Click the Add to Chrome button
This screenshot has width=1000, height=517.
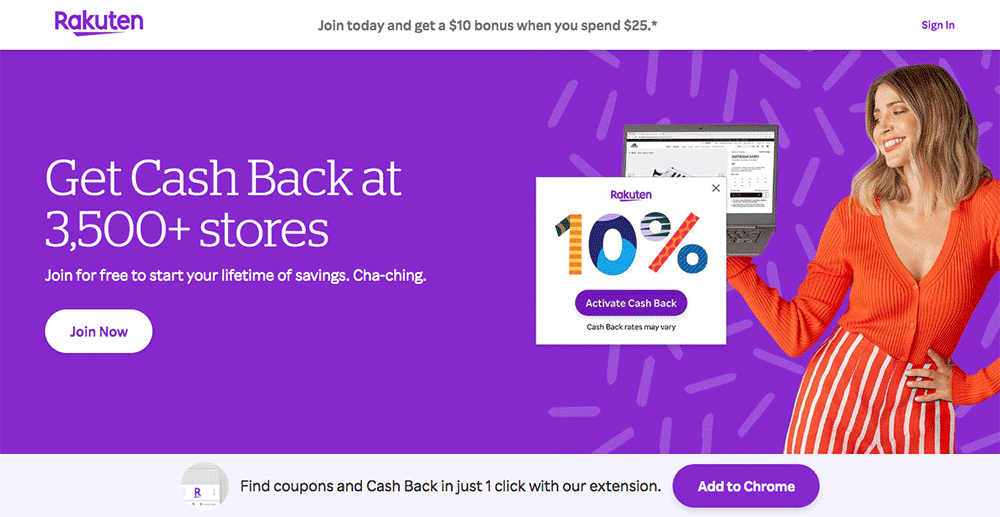[746, 487]
